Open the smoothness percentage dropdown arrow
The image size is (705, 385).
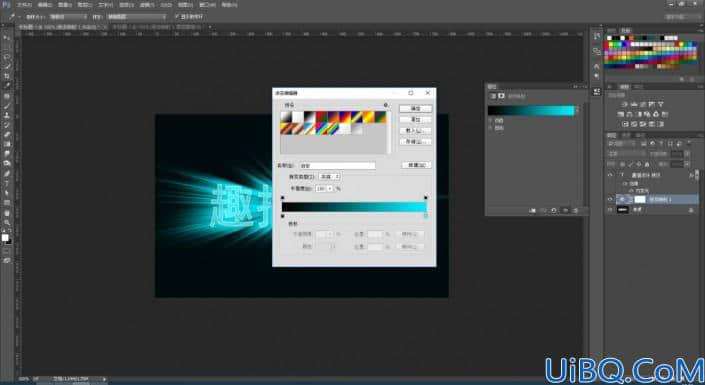(x=330, y=189)
